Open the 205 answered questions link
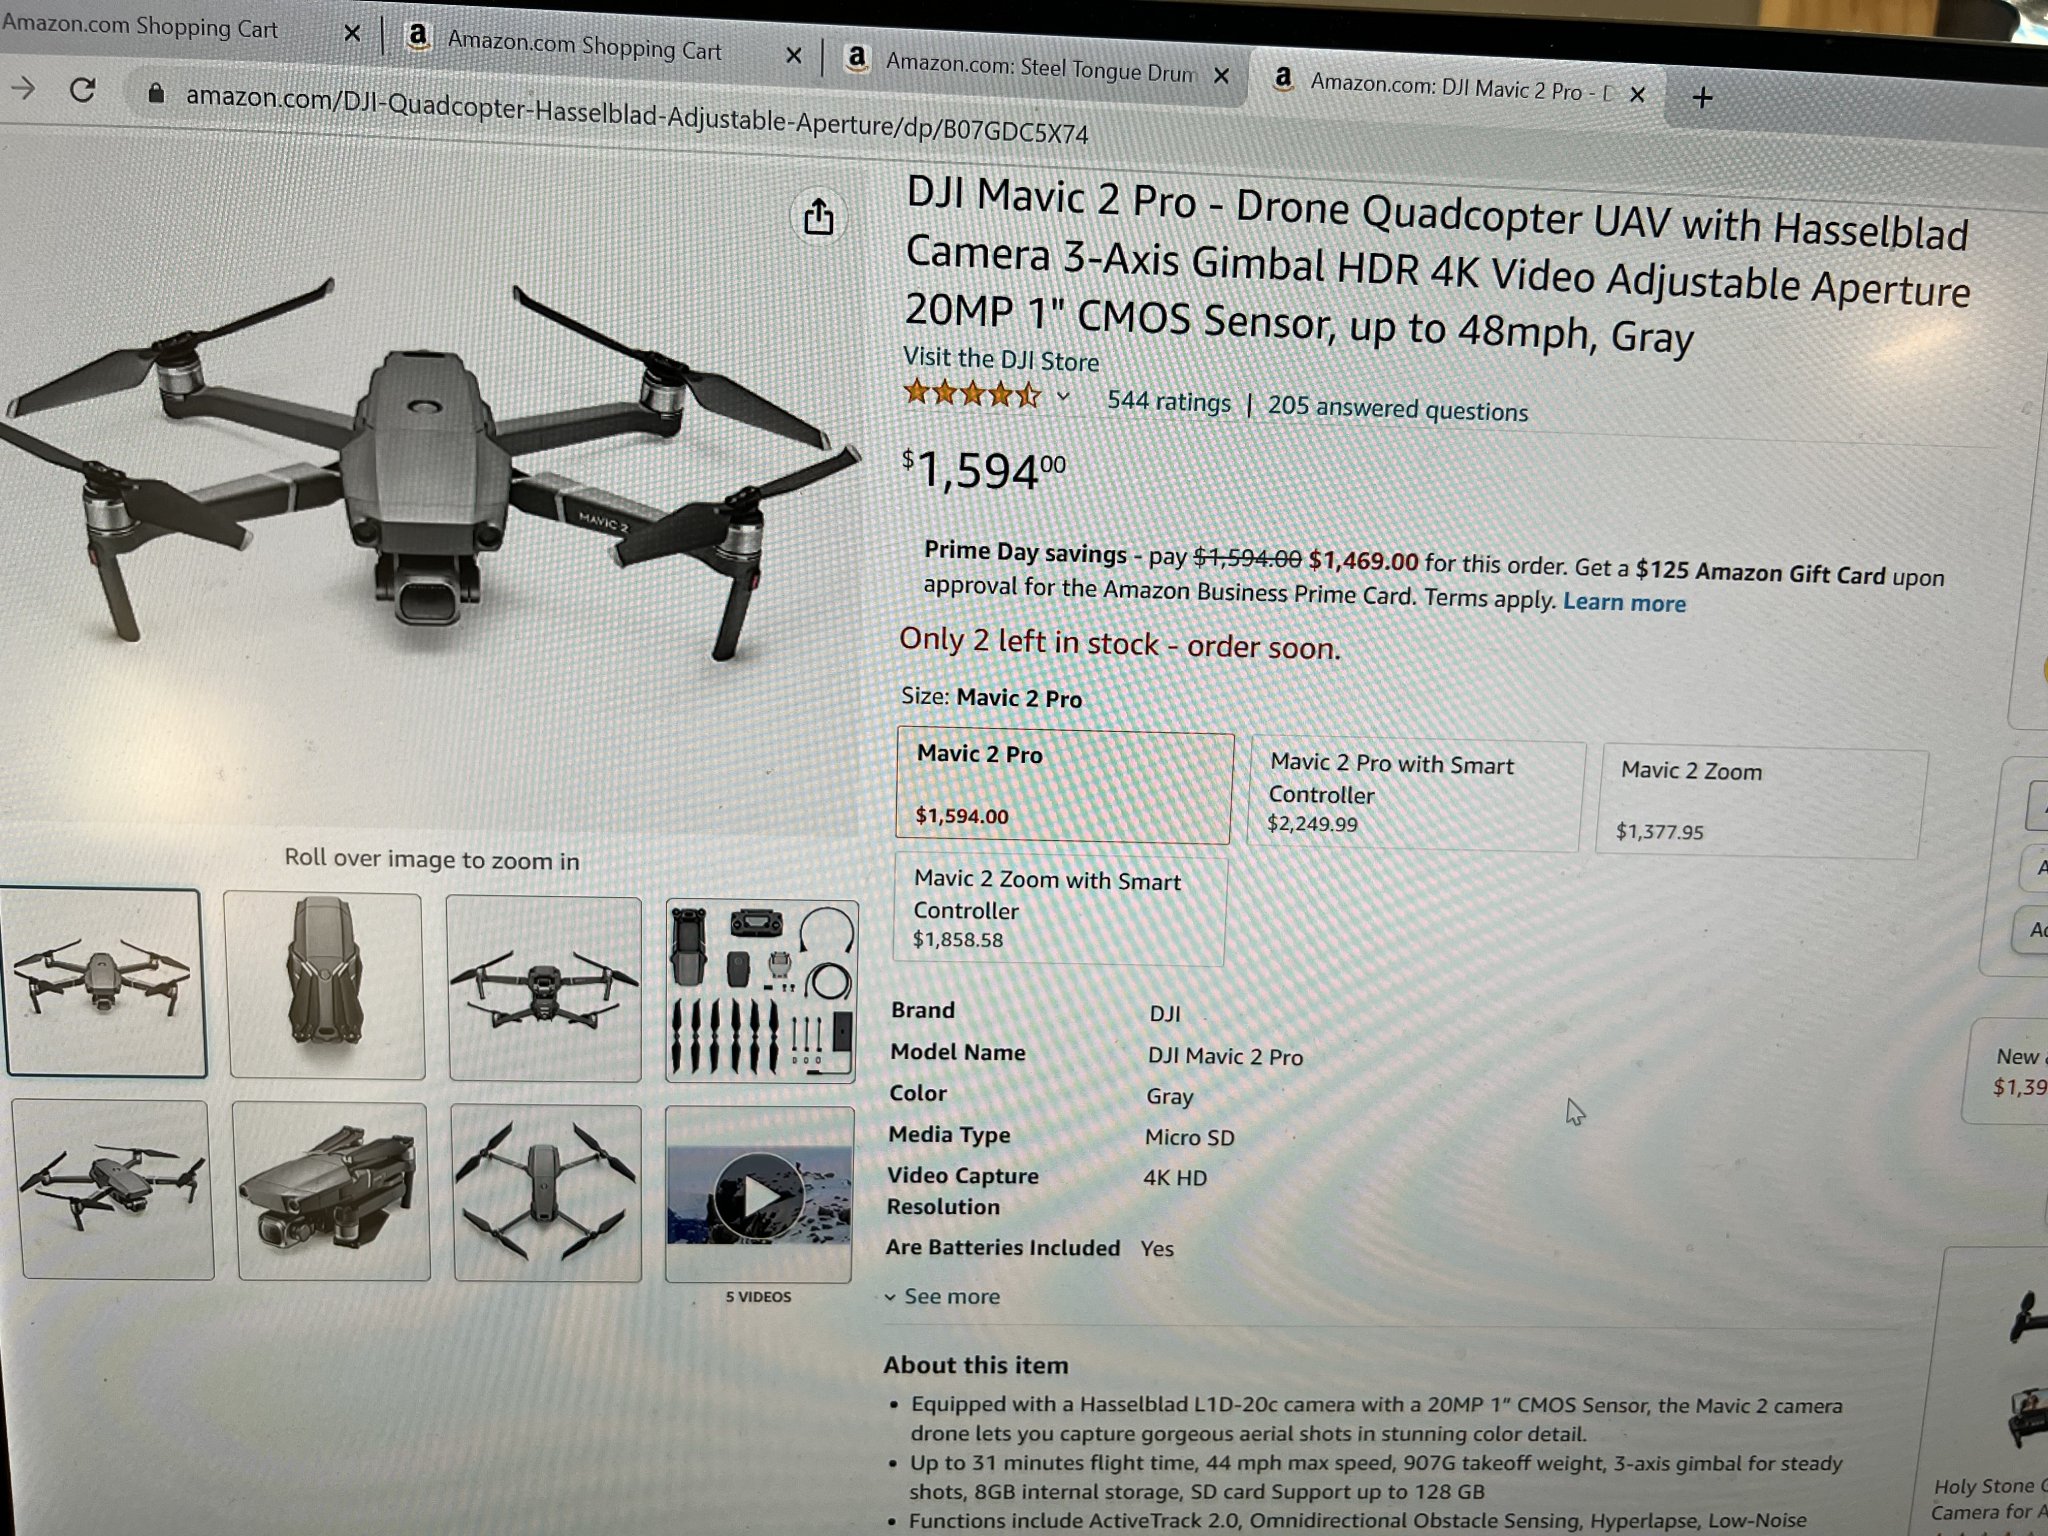 pos(1397,408)
